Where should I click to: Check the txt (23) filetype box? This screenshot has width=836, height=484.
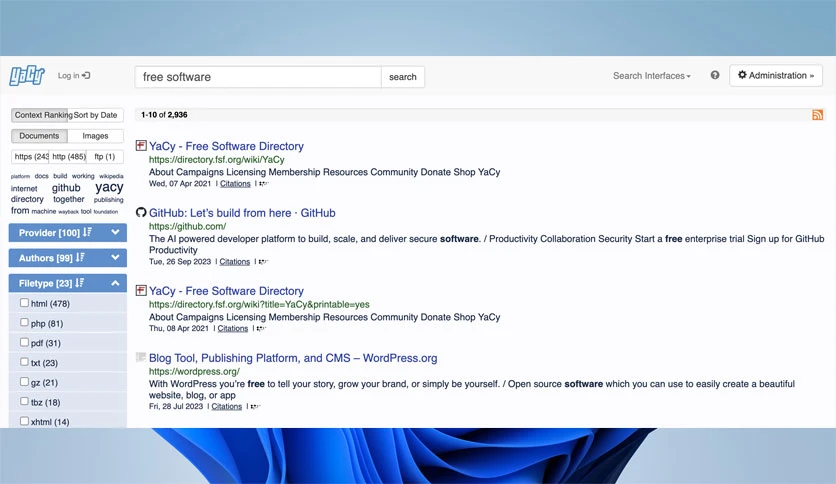click(x=24, y=362)
